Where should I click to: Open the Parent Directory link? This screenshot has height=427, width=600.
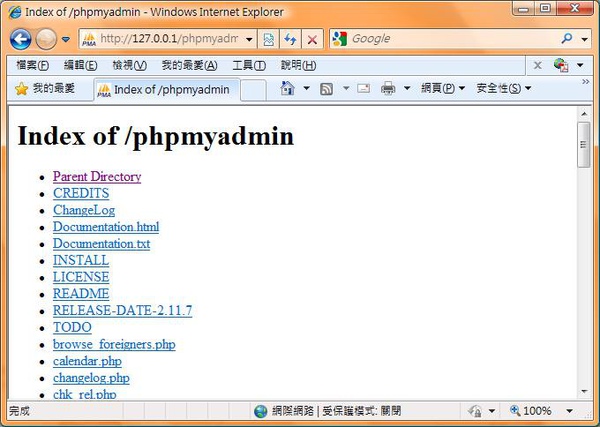click(x=97, y=177)
